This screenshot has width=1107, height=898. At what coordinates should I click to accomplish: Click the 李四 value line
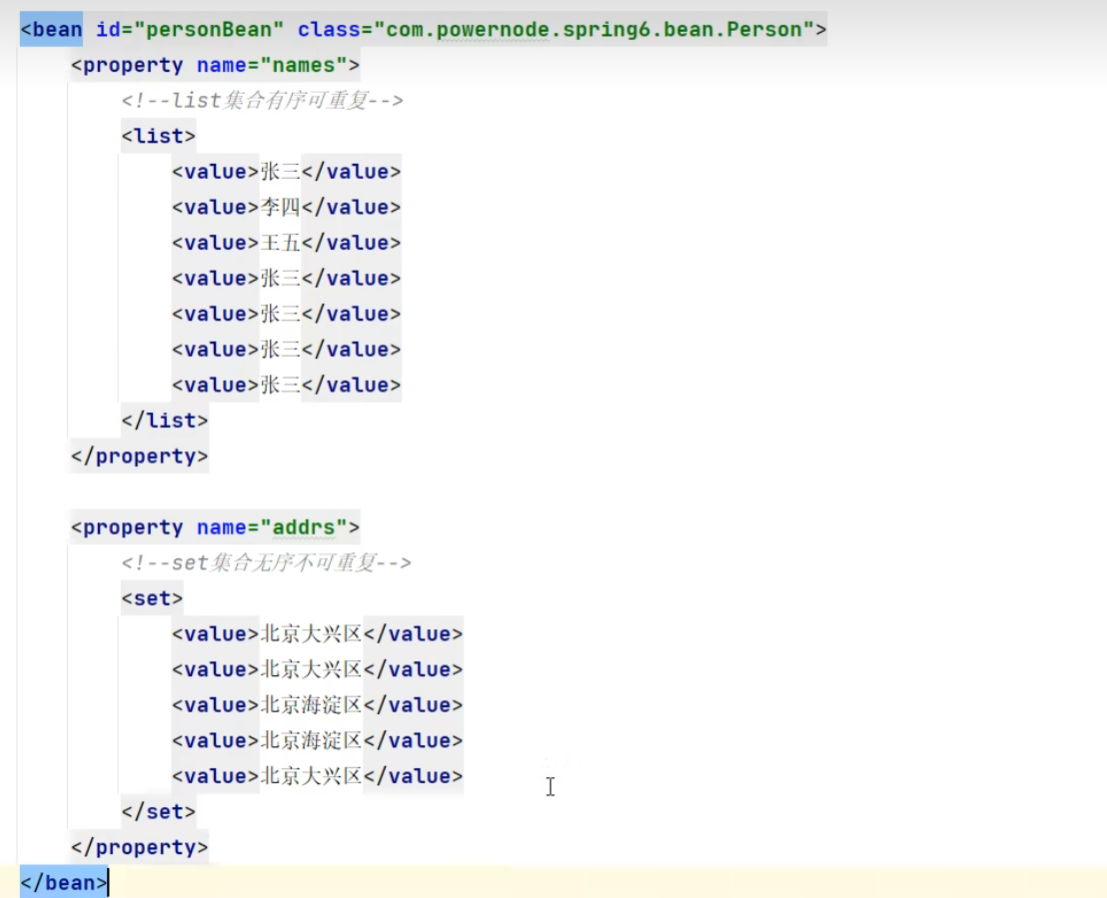pyautogui.click(x=280, y=207)
